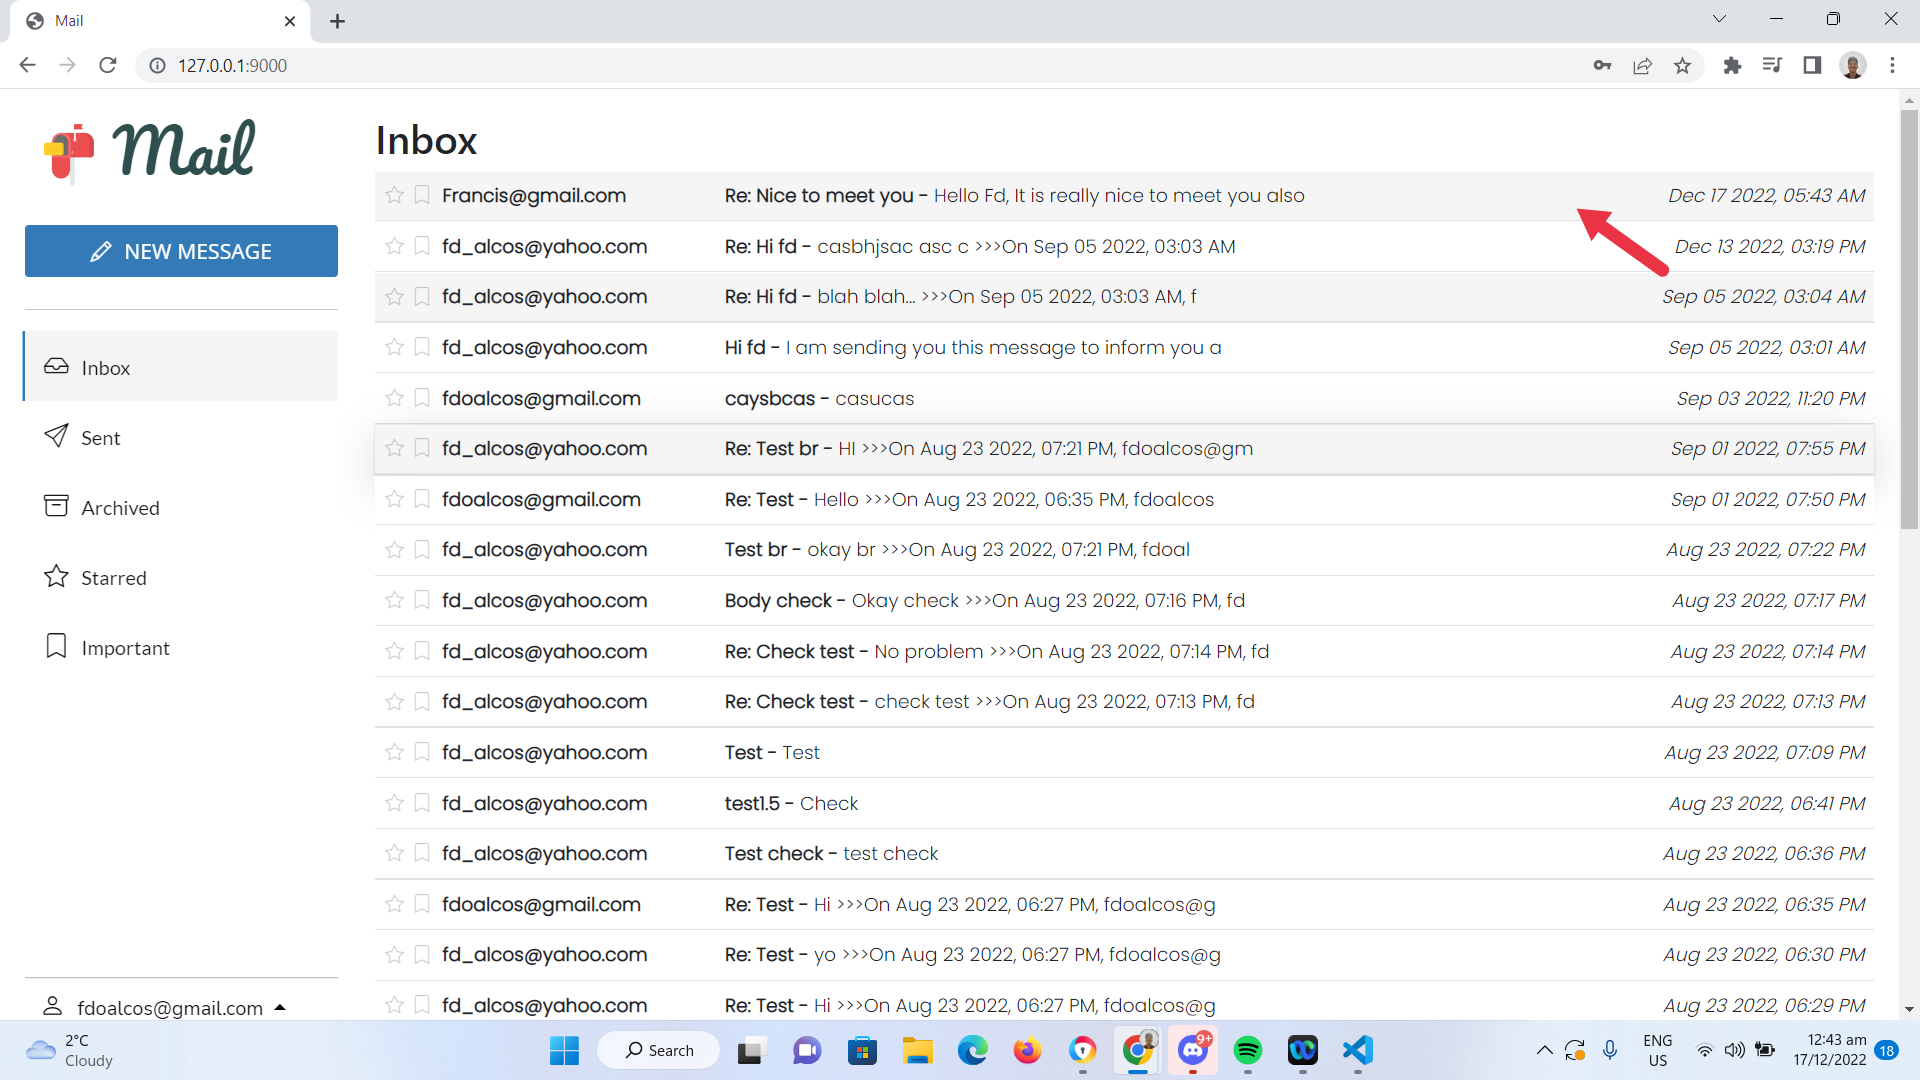
Task: Click the NEW MESSAGE button
Action: (x=181, y=251)
